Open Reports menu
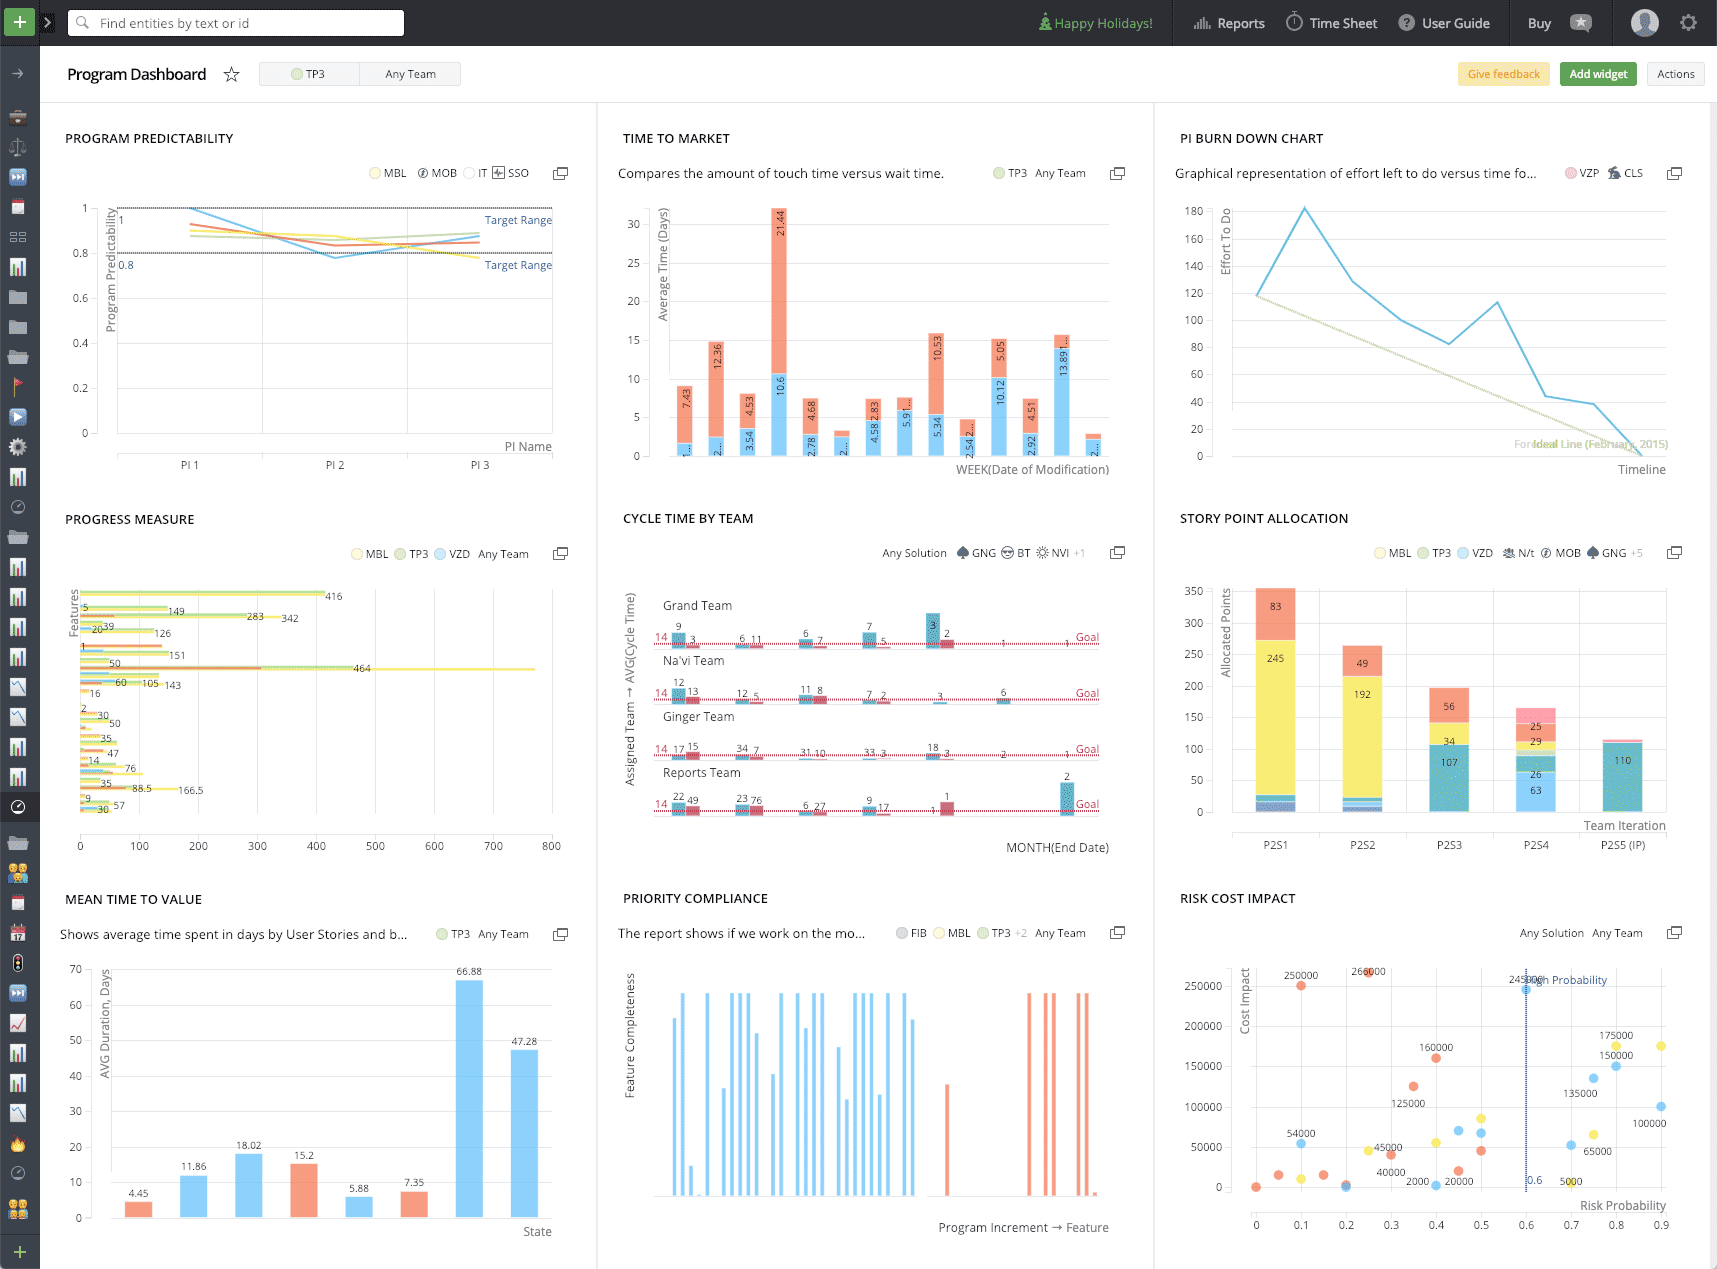Screen dimensions: 1717x1269 [x=1229, y=23]
